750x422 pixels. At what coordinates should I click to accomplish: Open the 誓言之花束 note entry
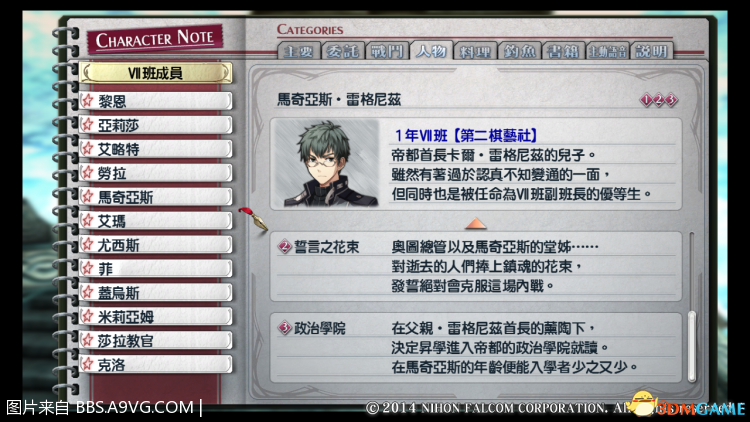pos(476,267)
